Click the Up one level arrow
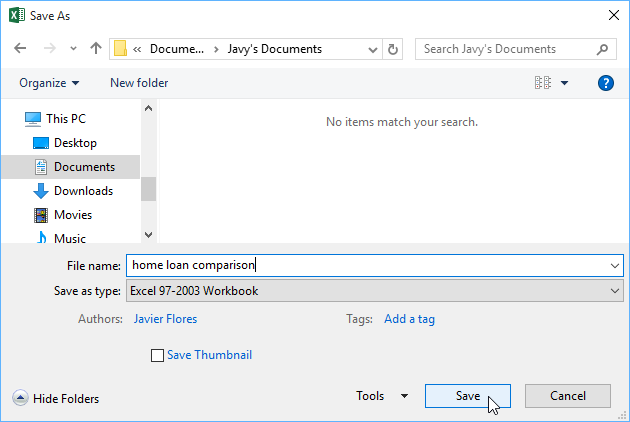This screenshot has height=422, width=630. point(96,49)
